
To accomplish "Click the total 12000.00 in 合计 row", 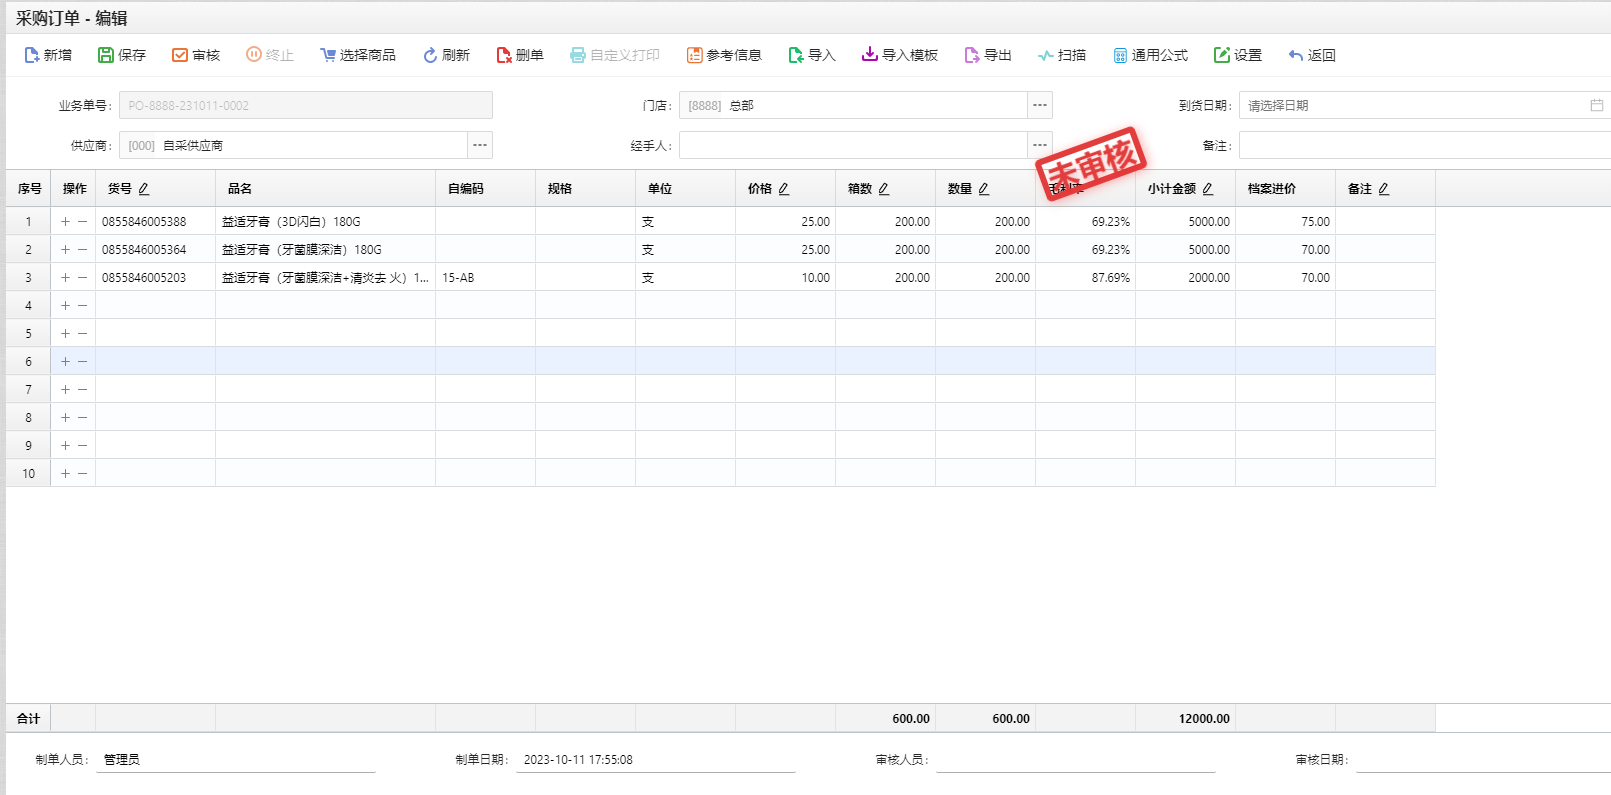I will click(x=1204, y=719).
